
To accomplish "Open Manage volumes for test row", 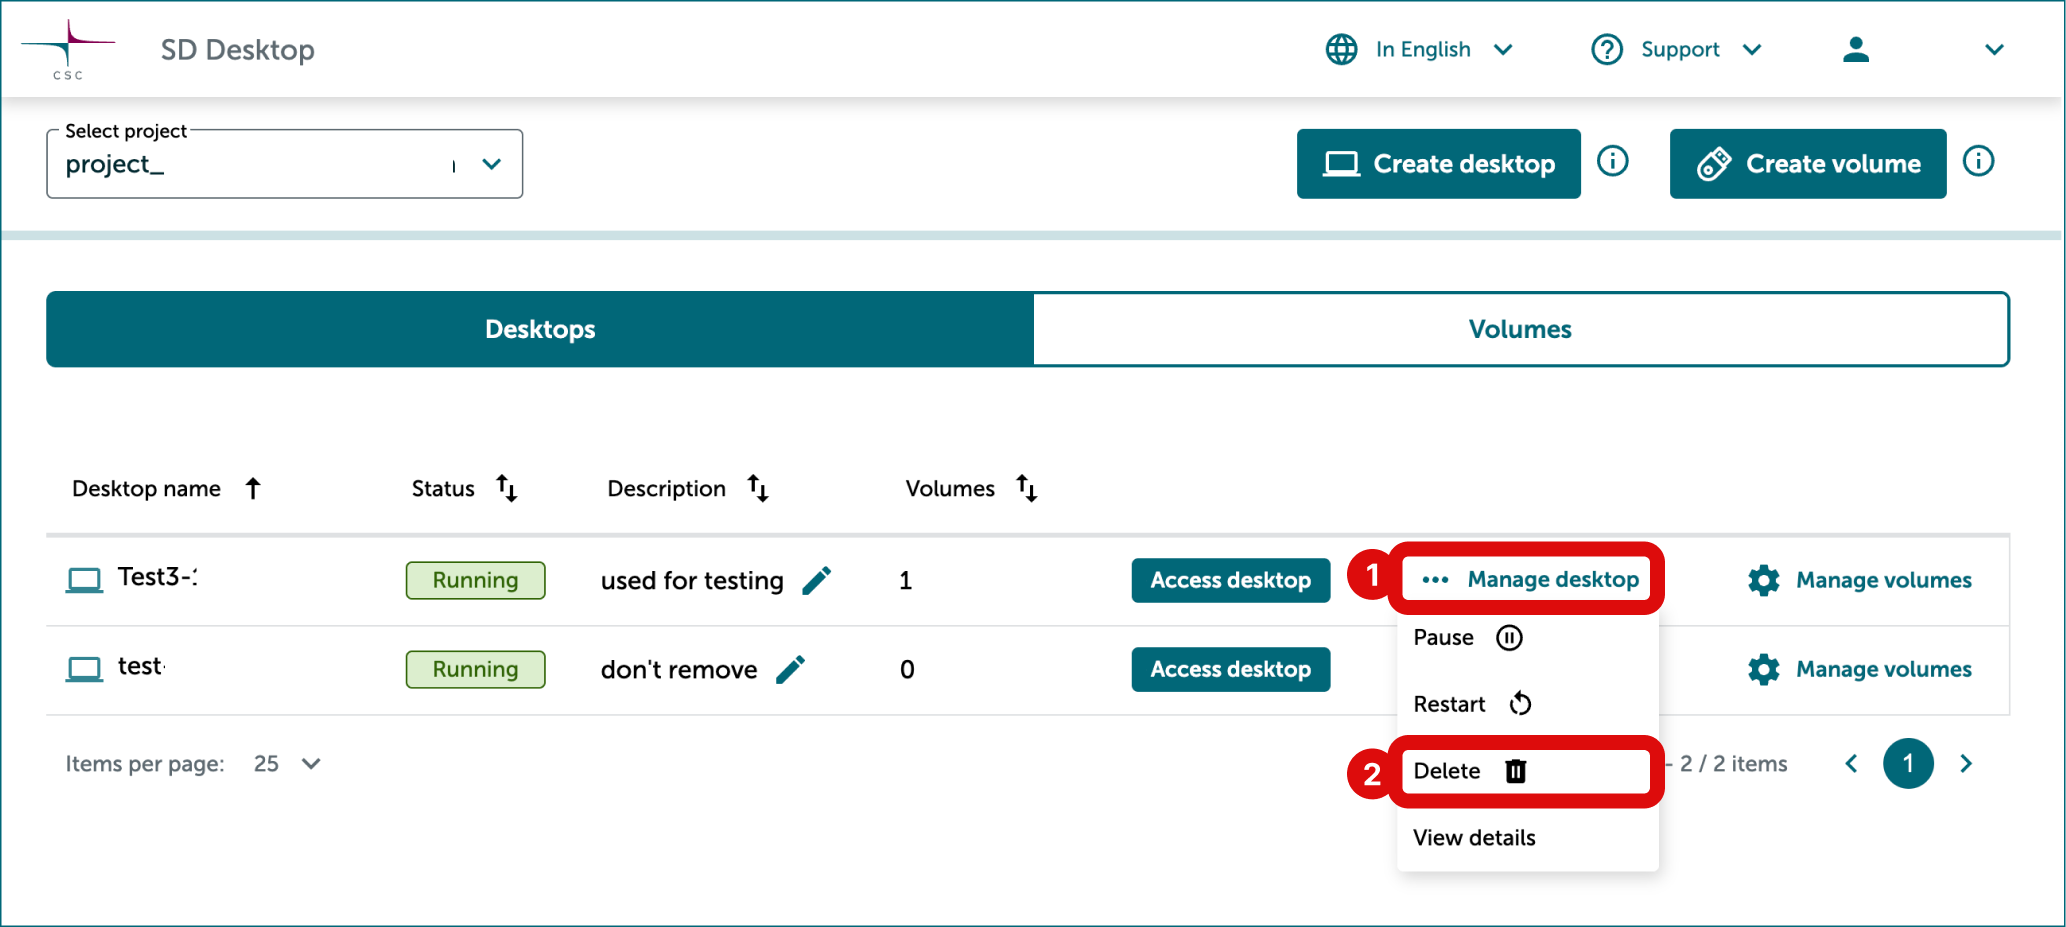I will pyautogui.click(x=1861, y=669).
